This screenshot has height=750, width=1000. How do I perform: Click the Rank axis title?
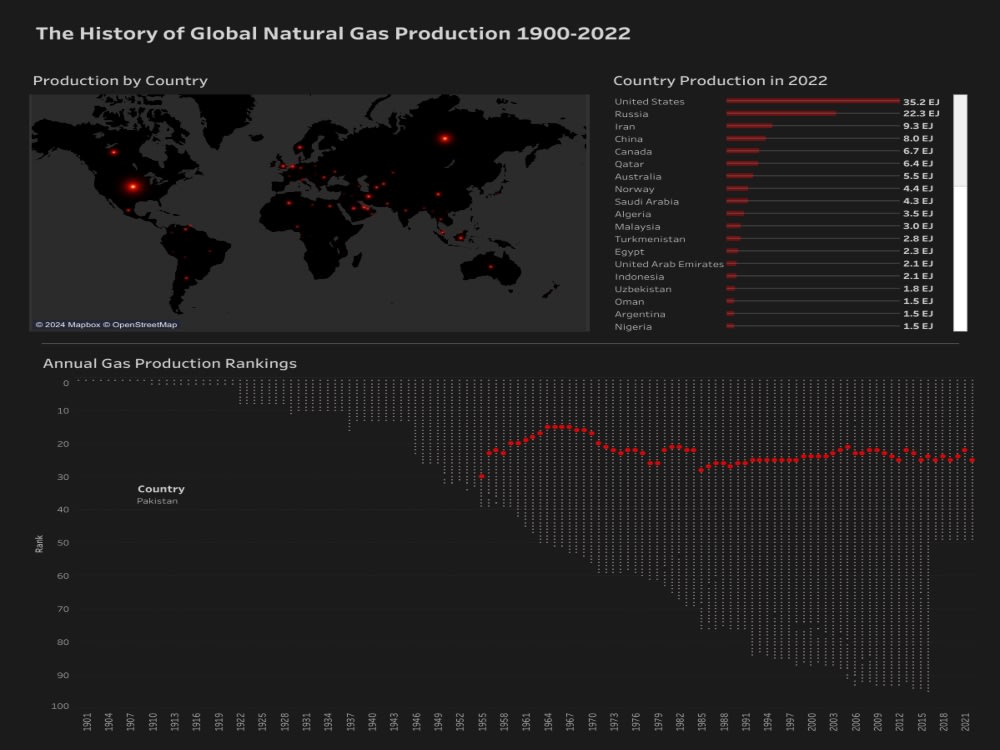pyautogui.click(x=40, y=543)
